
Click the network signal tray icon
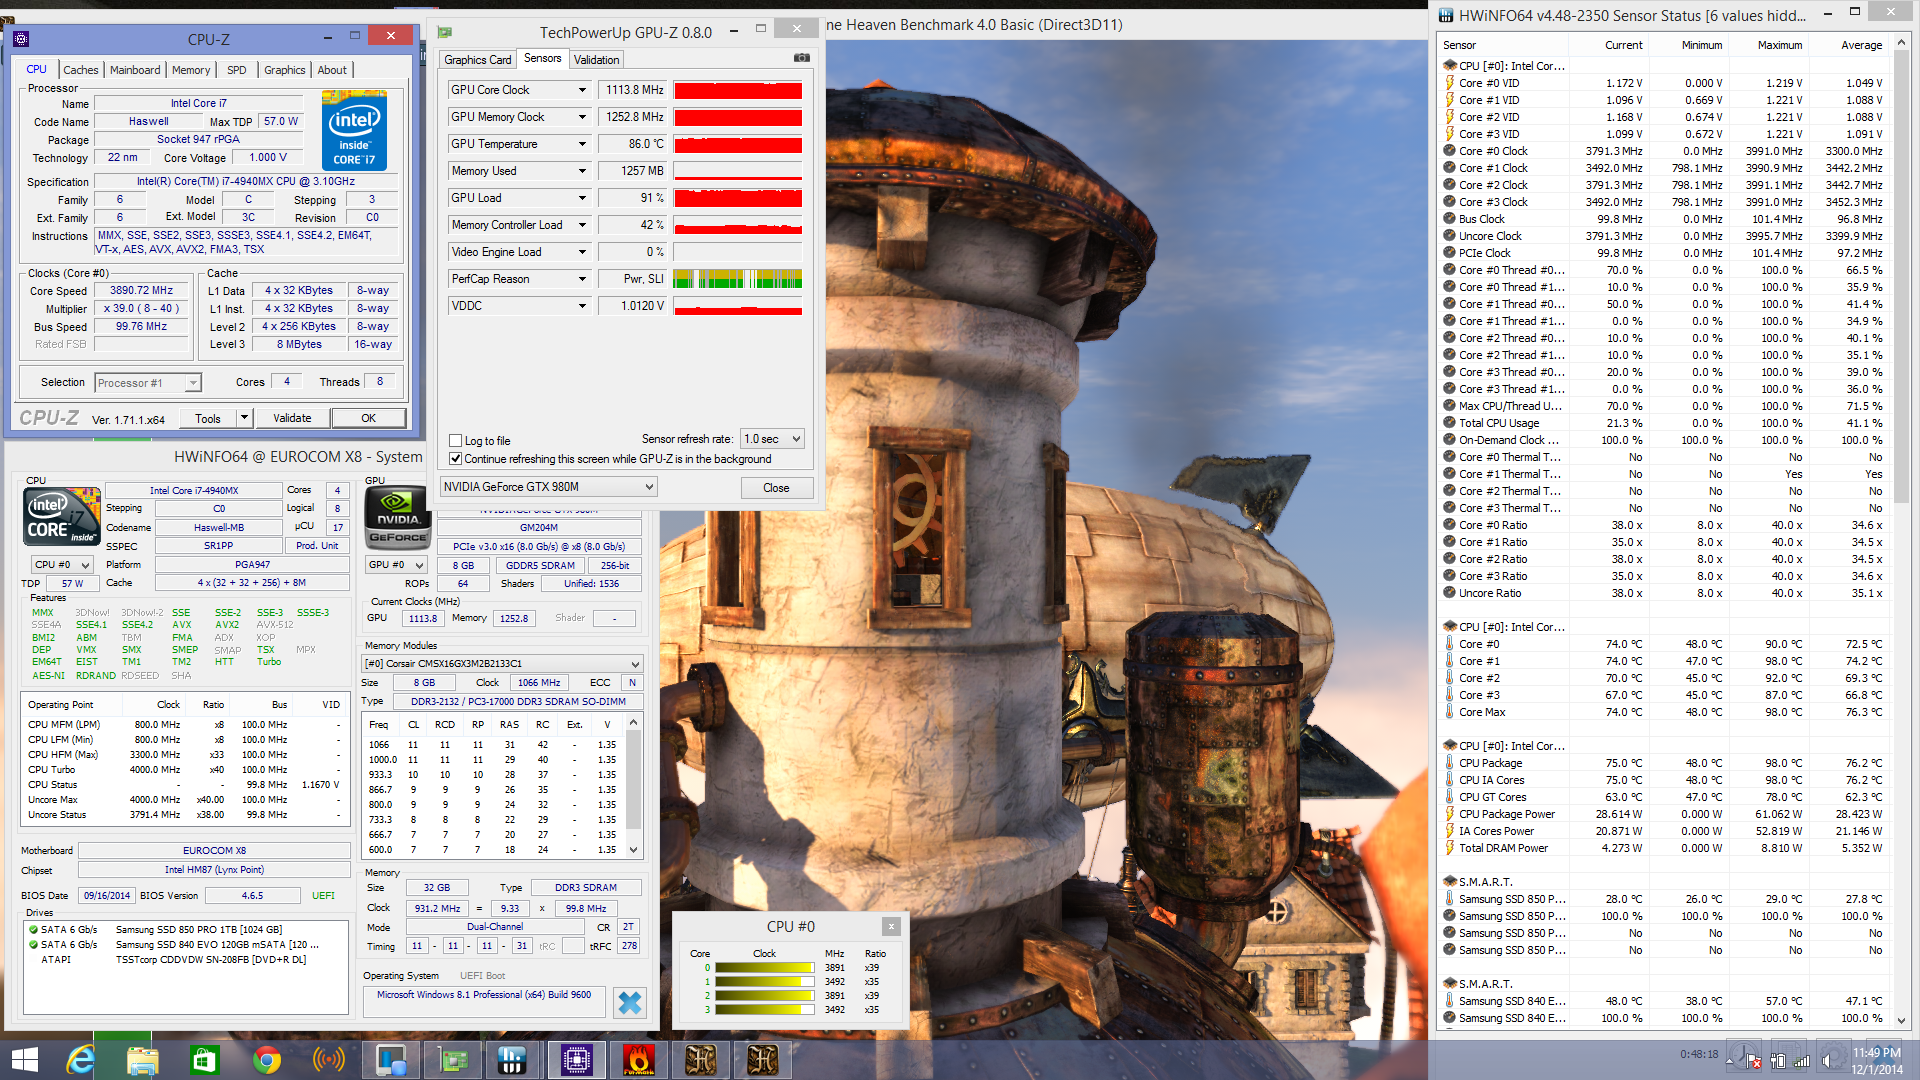pyautogui.click(x=1802, y=1060)
